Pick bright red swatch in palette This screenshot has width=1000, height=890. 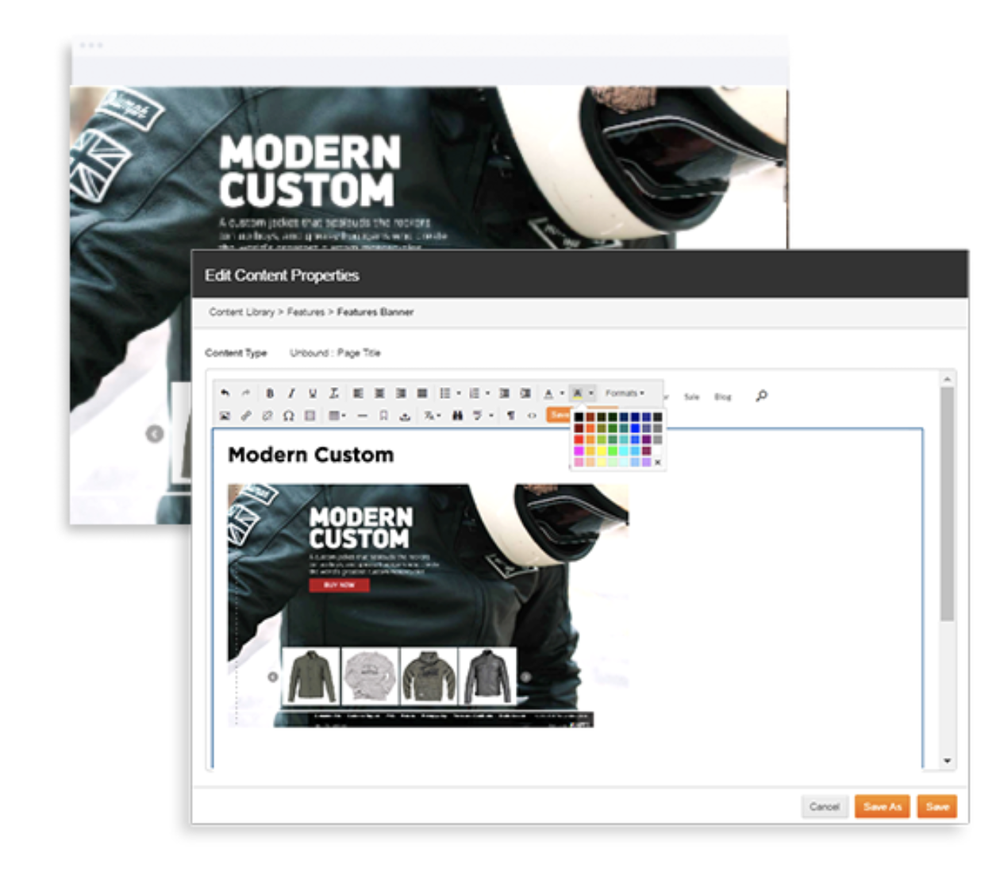pyautogui.click(x=579, y=439)
